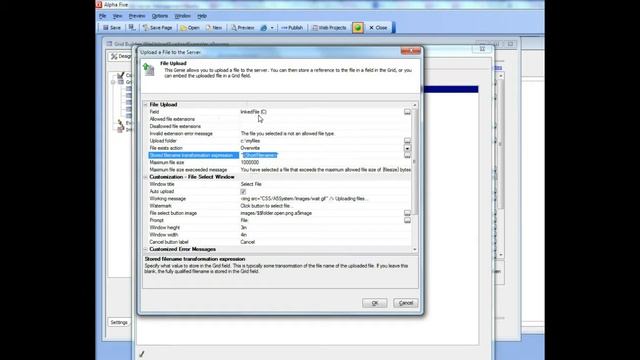
Task: Click the Save As icon beside Save
Action: 131,28
